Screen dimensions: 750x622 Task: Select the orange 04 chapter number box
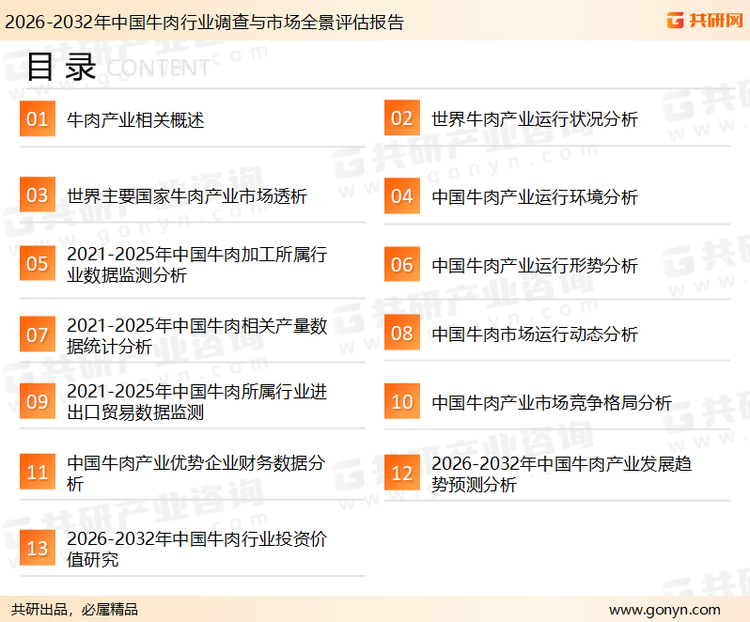402,196
